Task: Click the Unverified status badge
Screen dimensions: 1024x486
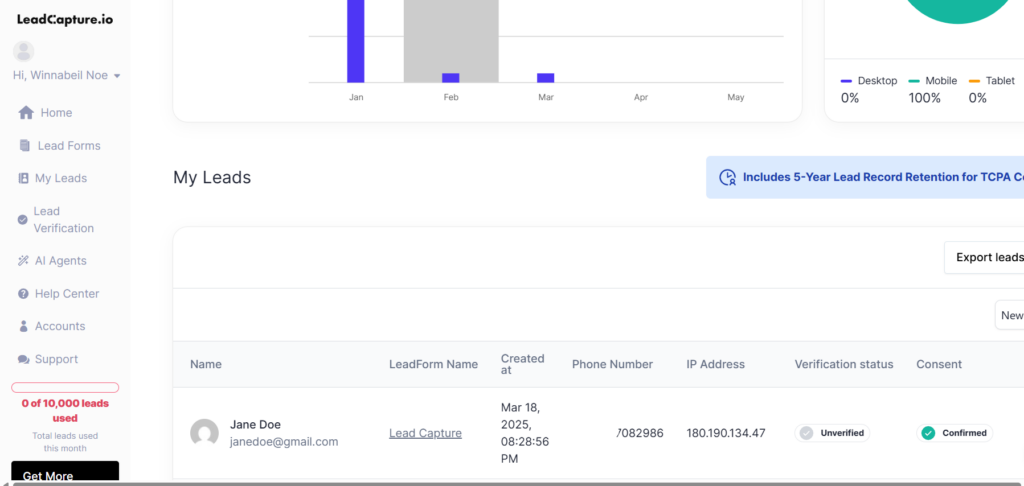Action: (x=832, y=433)
